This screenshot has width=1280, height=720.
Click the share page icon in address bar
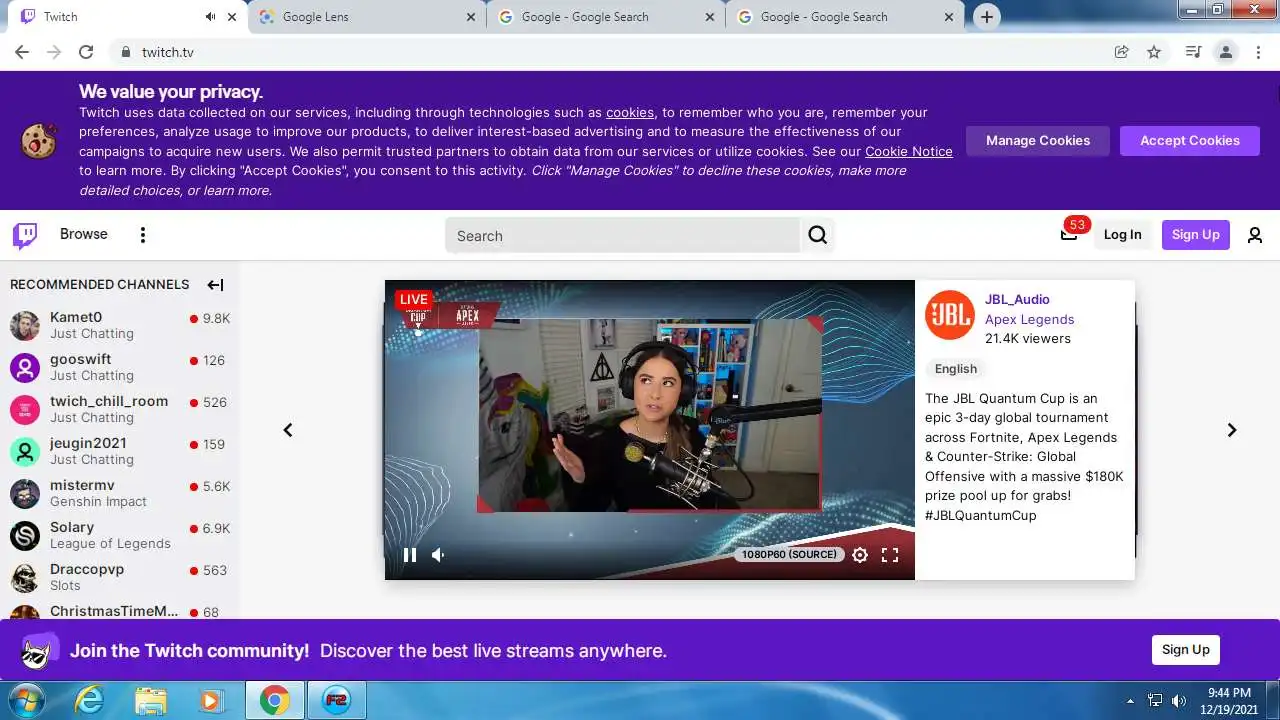[1122, 52]
